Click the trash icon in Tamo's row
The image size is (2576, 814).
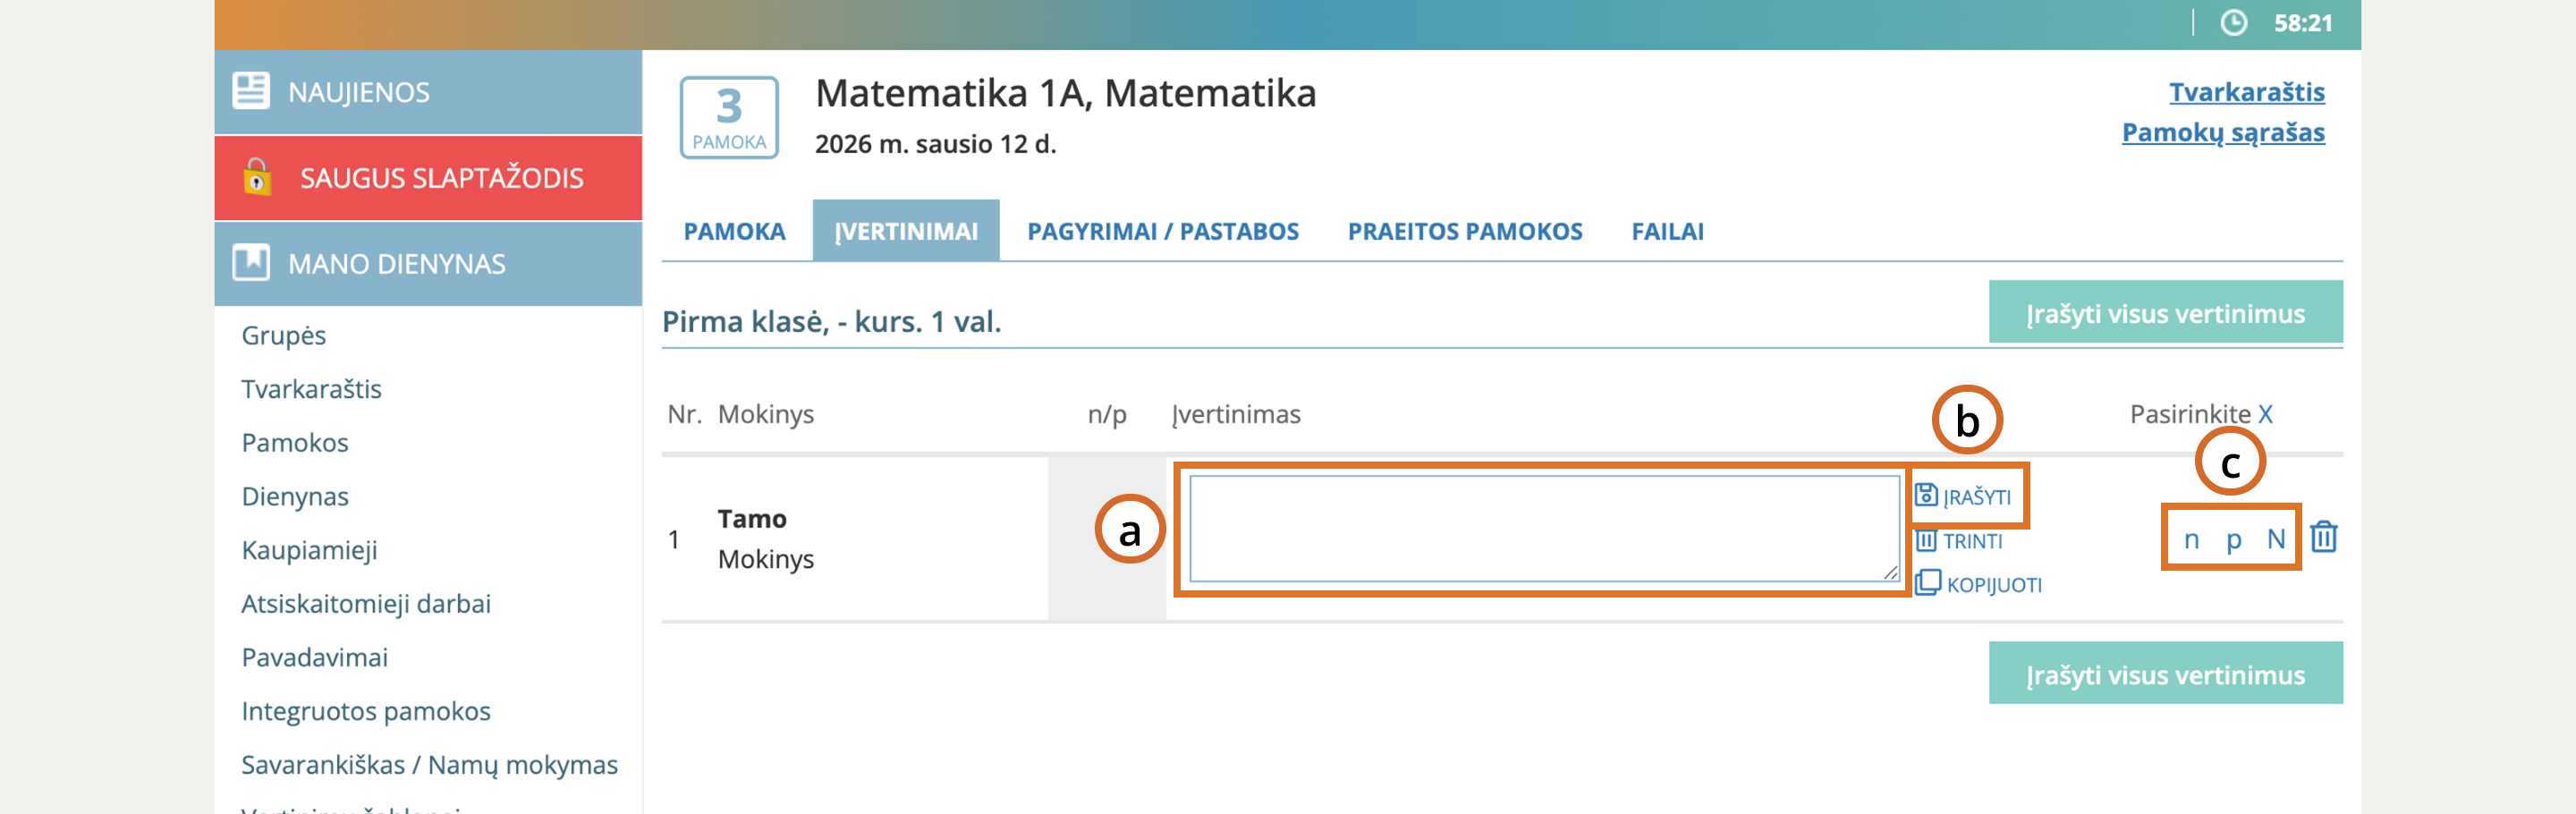(2323, 537)
